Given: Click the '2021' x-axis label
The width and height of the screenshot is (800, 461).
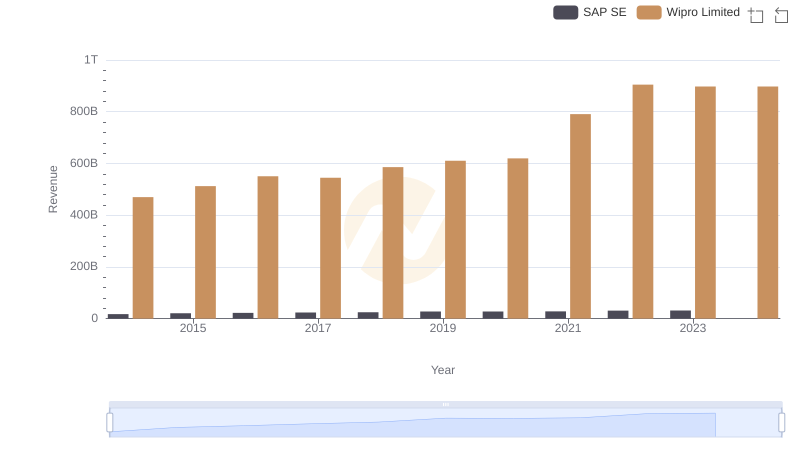Looking at the screenshot, I should point(568,328).
